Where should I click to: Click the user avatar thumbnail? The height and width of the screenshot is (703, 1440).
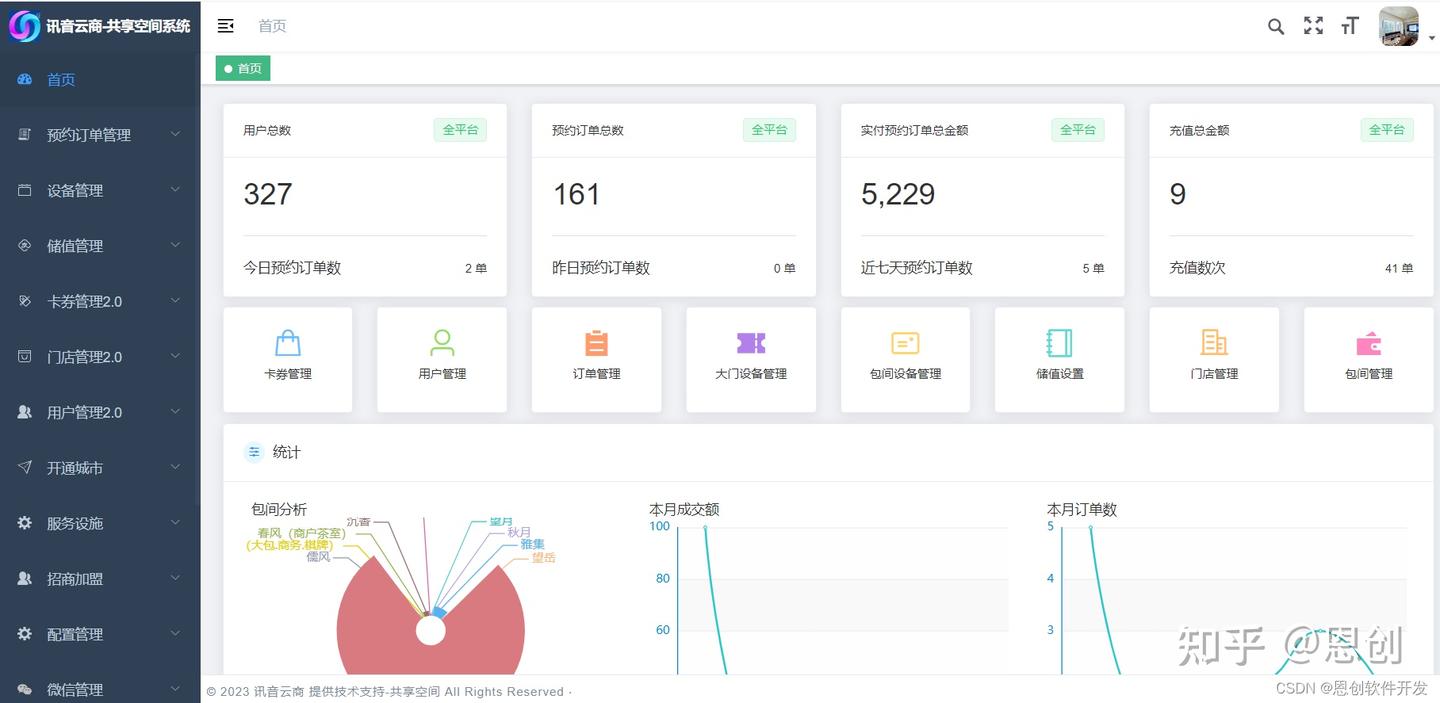point(1398,27)
